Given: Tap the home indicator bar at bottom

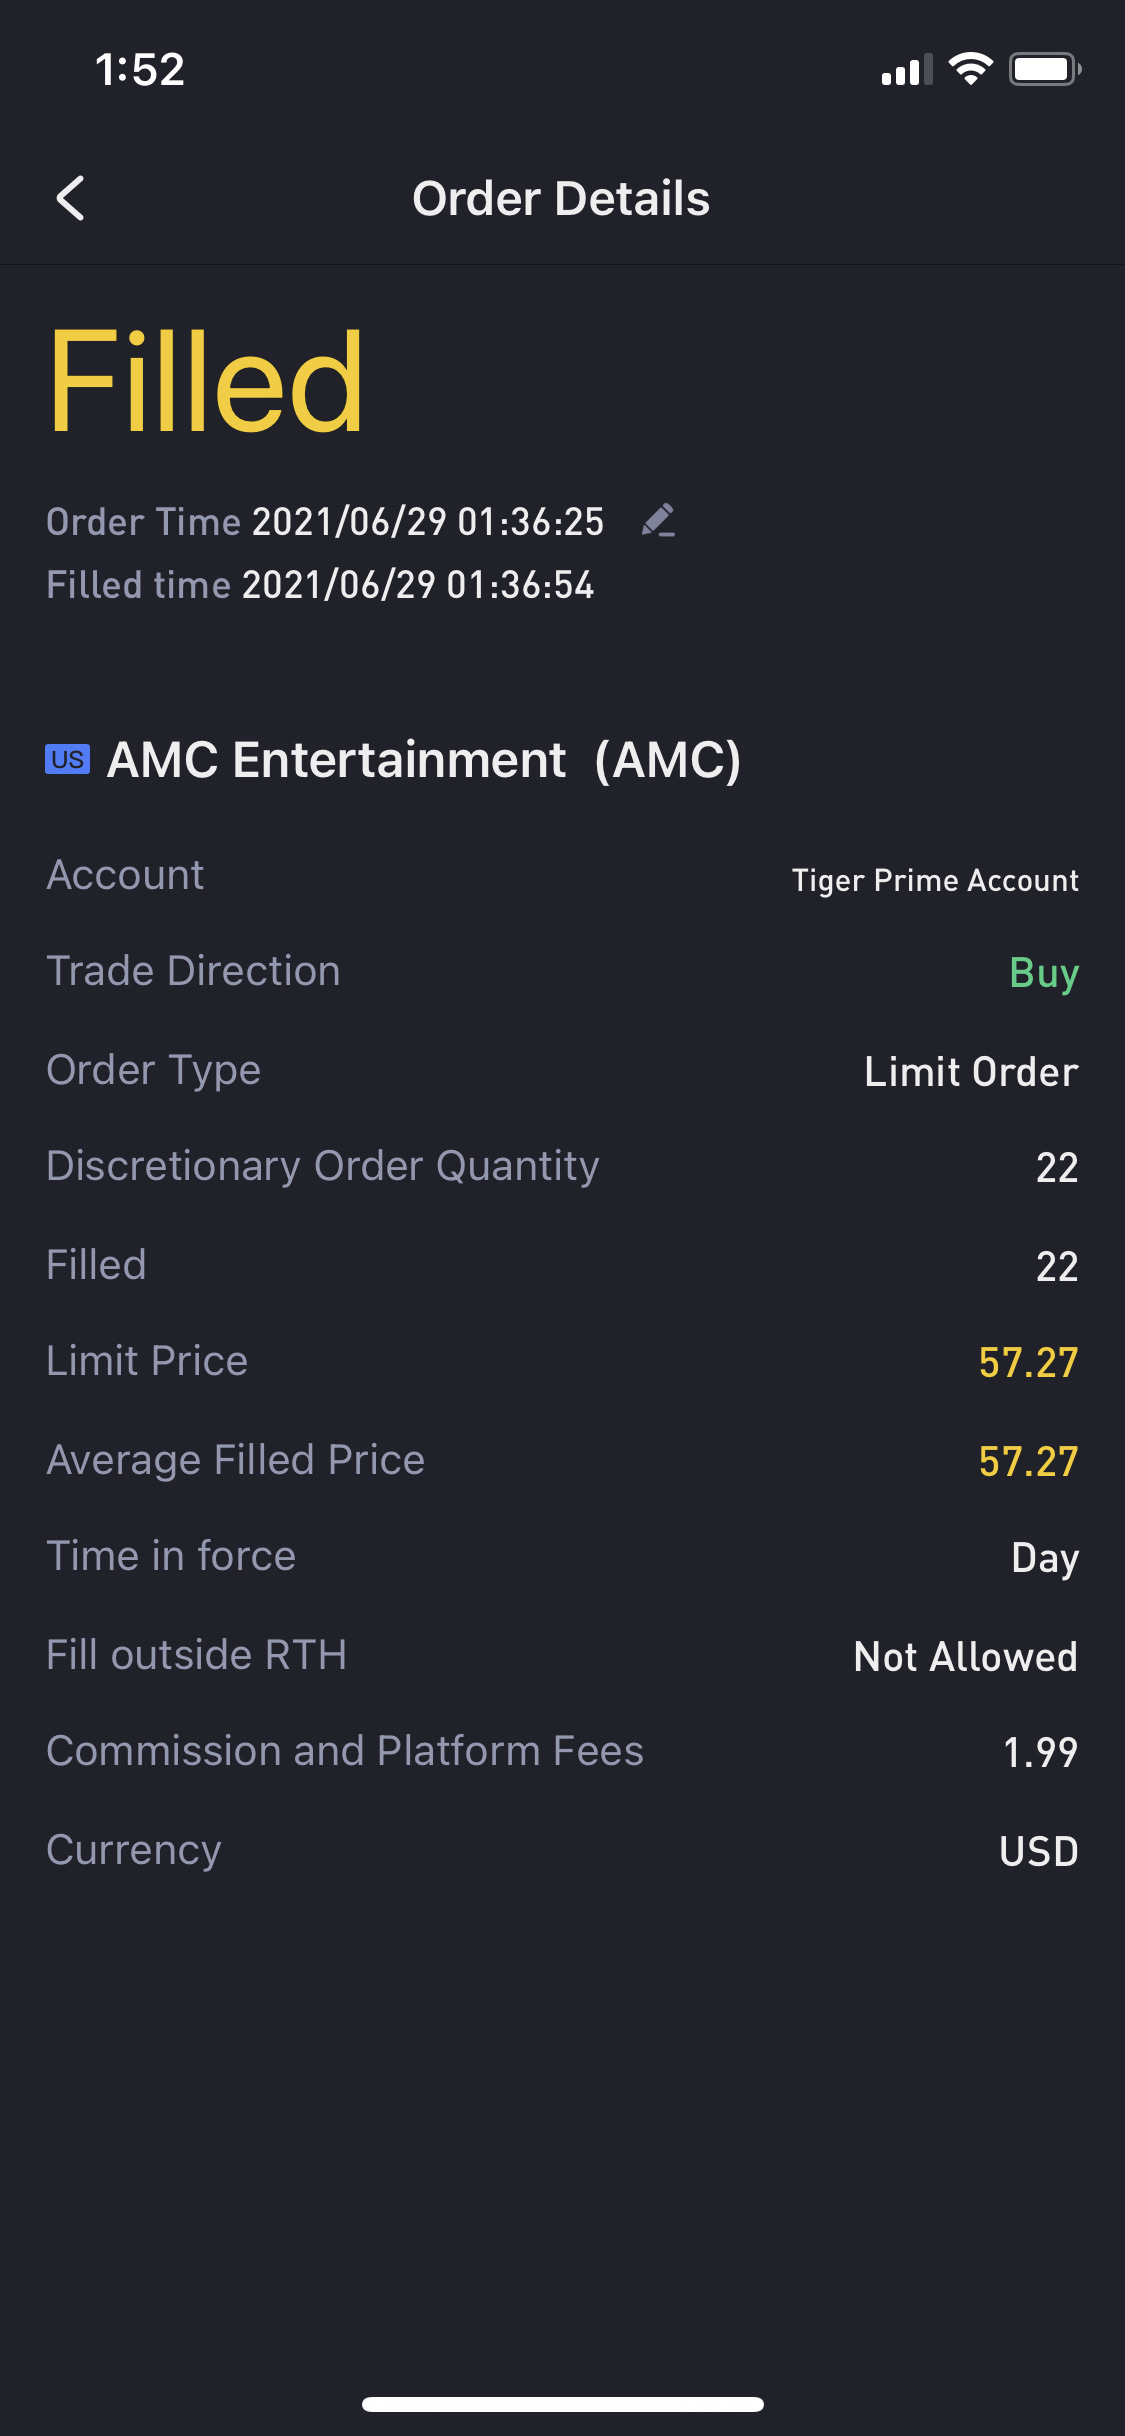Looking at the screenshot, I should pos(562,2404).
